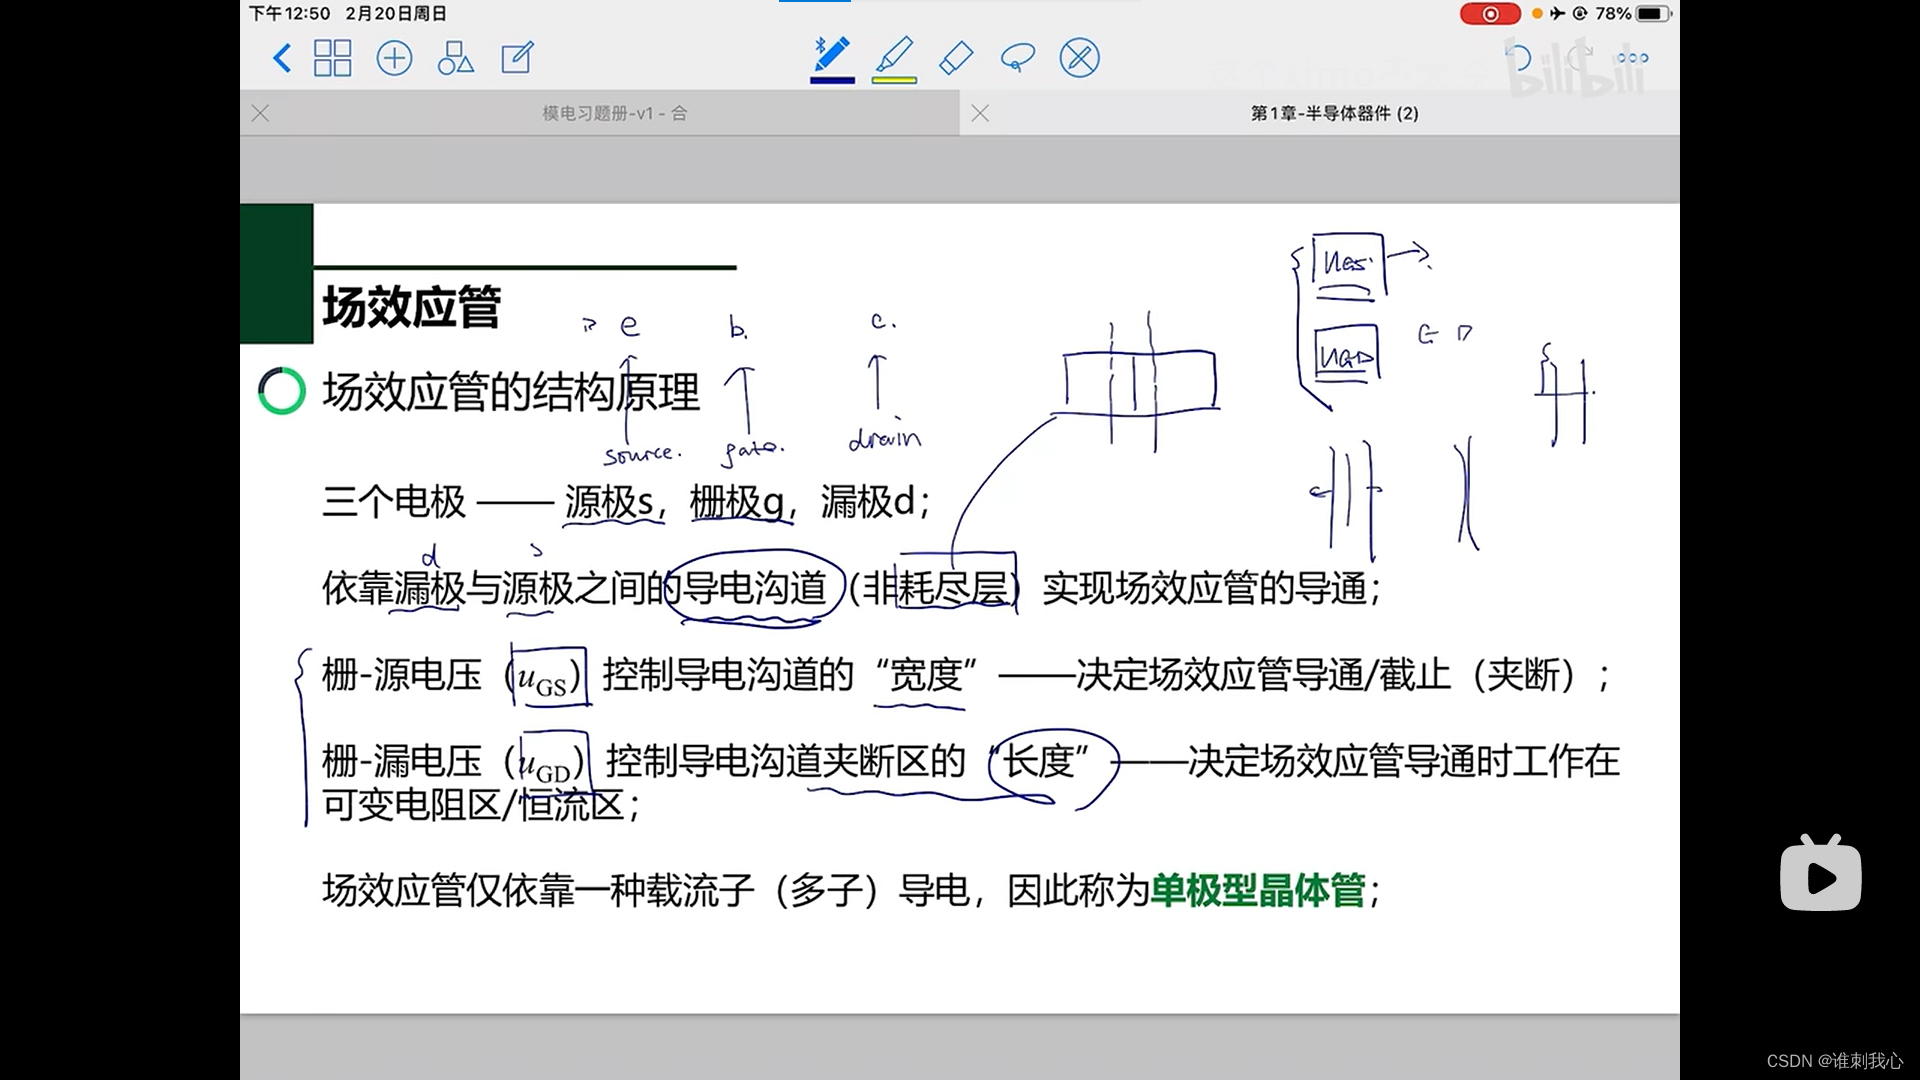This screenshot has width=1920, height=1080.
Task: Undo the last stroke
Action: pos(1518,58)
